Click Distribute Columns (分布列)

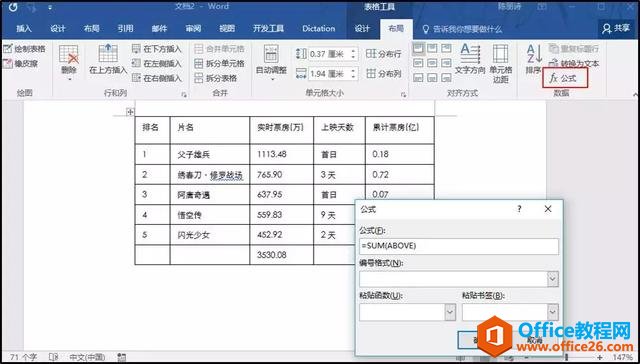[384, 74]
